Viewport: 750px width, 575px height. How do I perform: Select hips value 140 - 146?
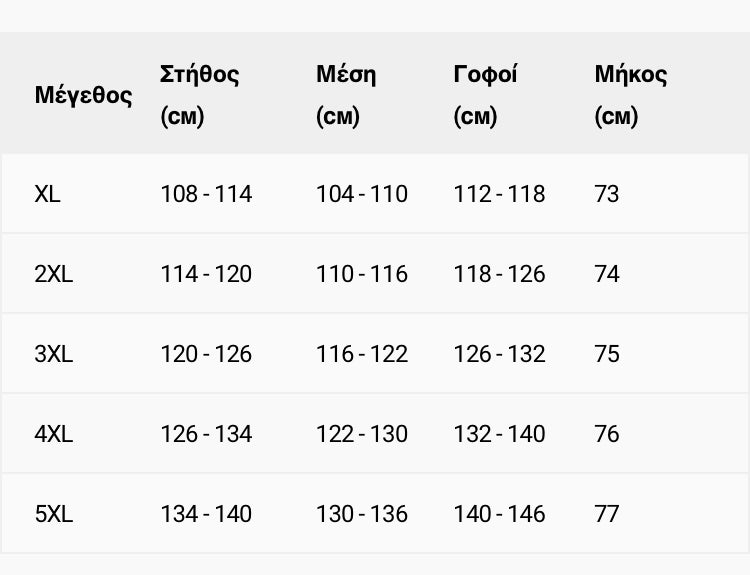pyautogui.click(x=499, y=514)
